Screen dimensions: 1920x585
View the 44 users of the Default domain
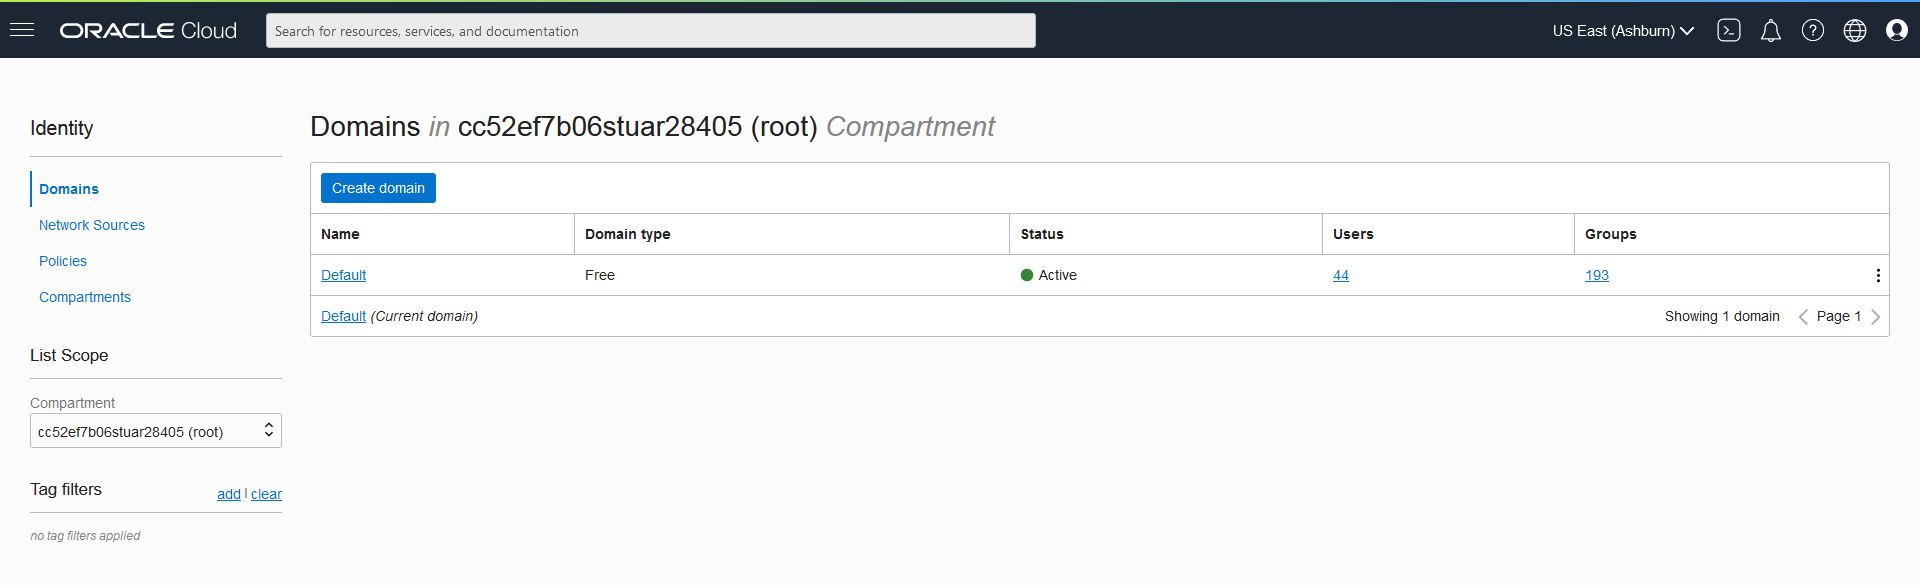tap(1340, 275)
